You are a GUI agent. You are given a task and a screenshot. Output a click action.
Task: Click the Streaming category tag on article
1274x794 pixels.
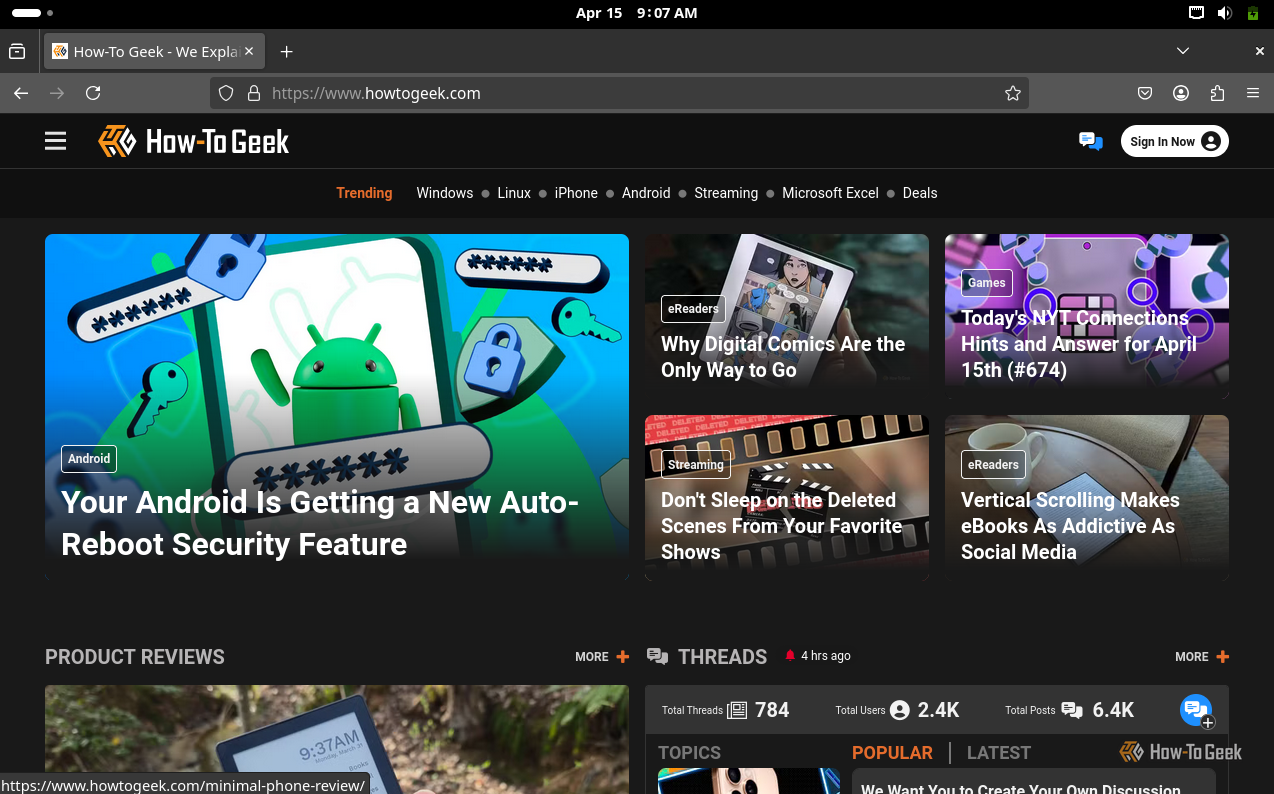[696, 465]
